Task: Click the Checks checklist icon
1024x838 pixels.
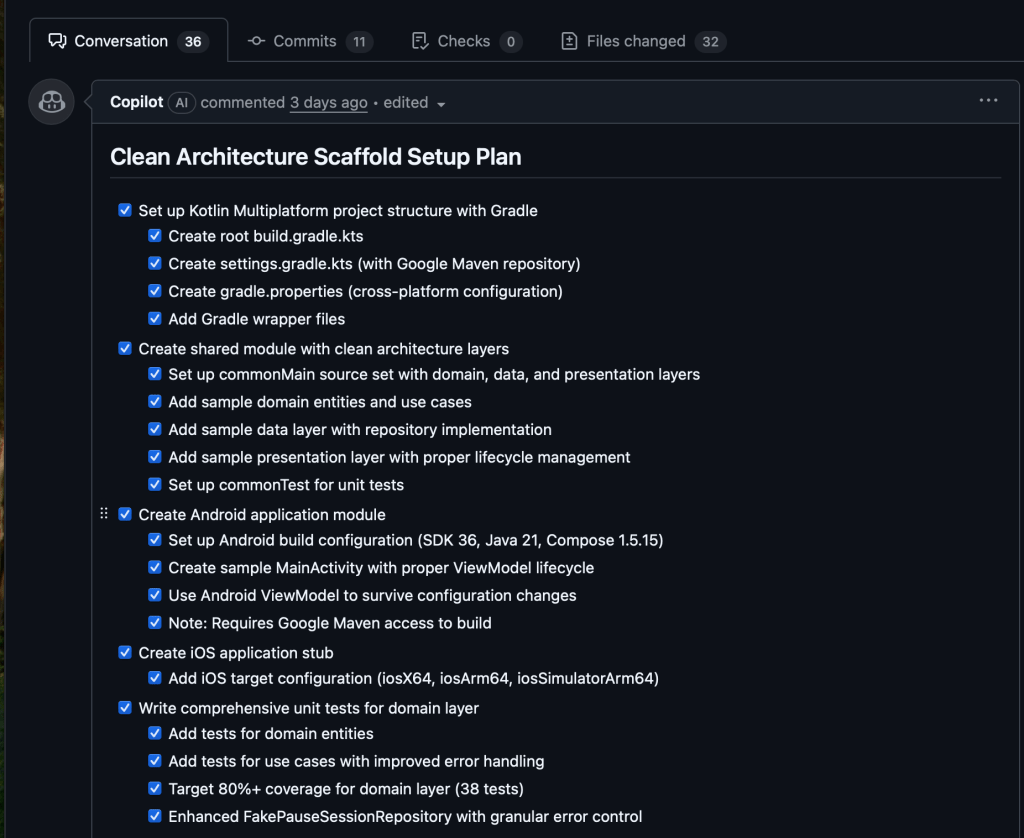Action: 420,41
